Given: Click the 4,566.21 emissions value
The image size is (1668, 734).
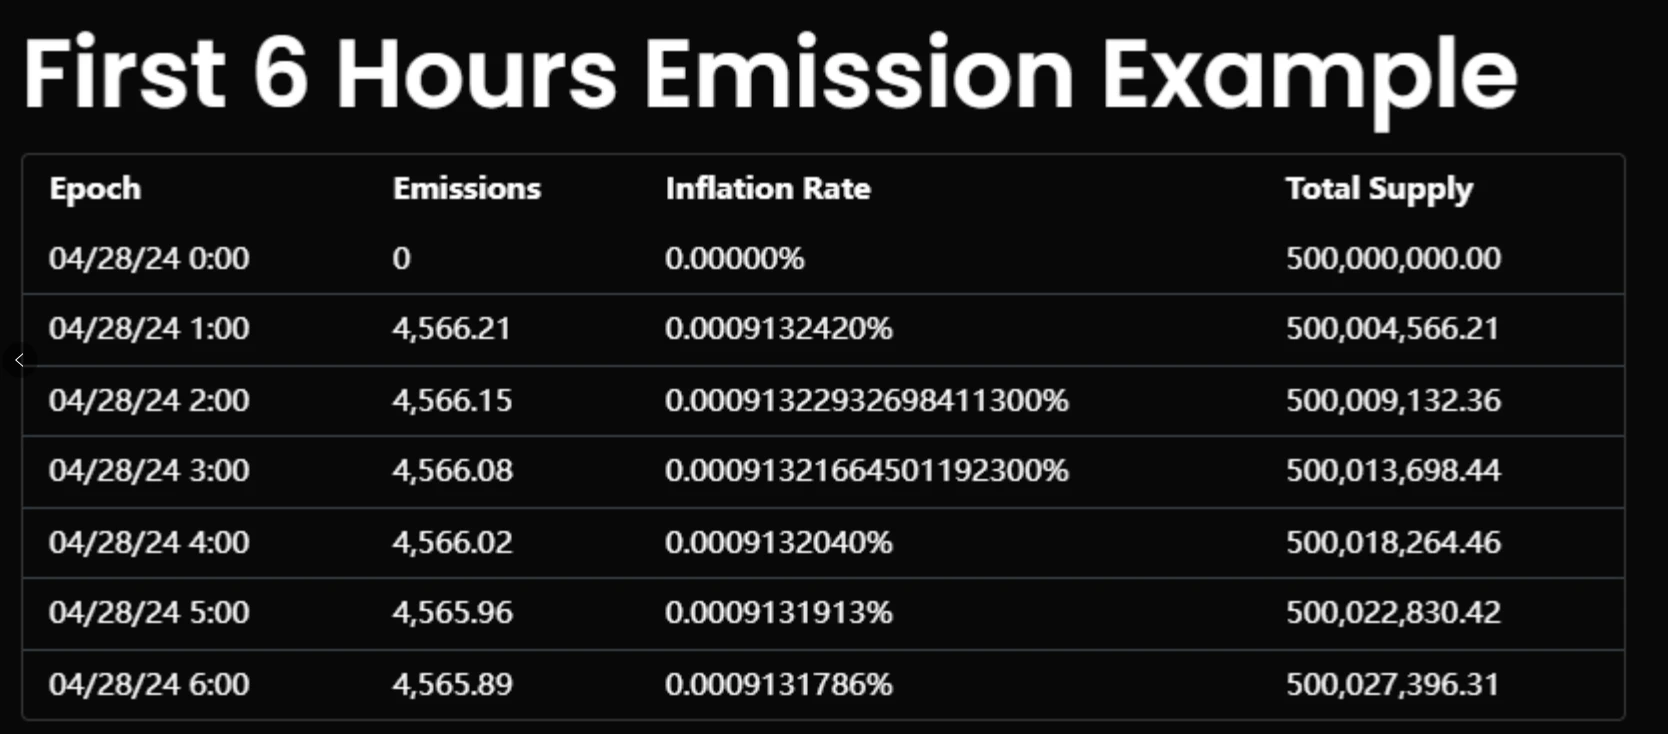Looking at the screenshot, I should pyautogui.click(x=451, y=329).
